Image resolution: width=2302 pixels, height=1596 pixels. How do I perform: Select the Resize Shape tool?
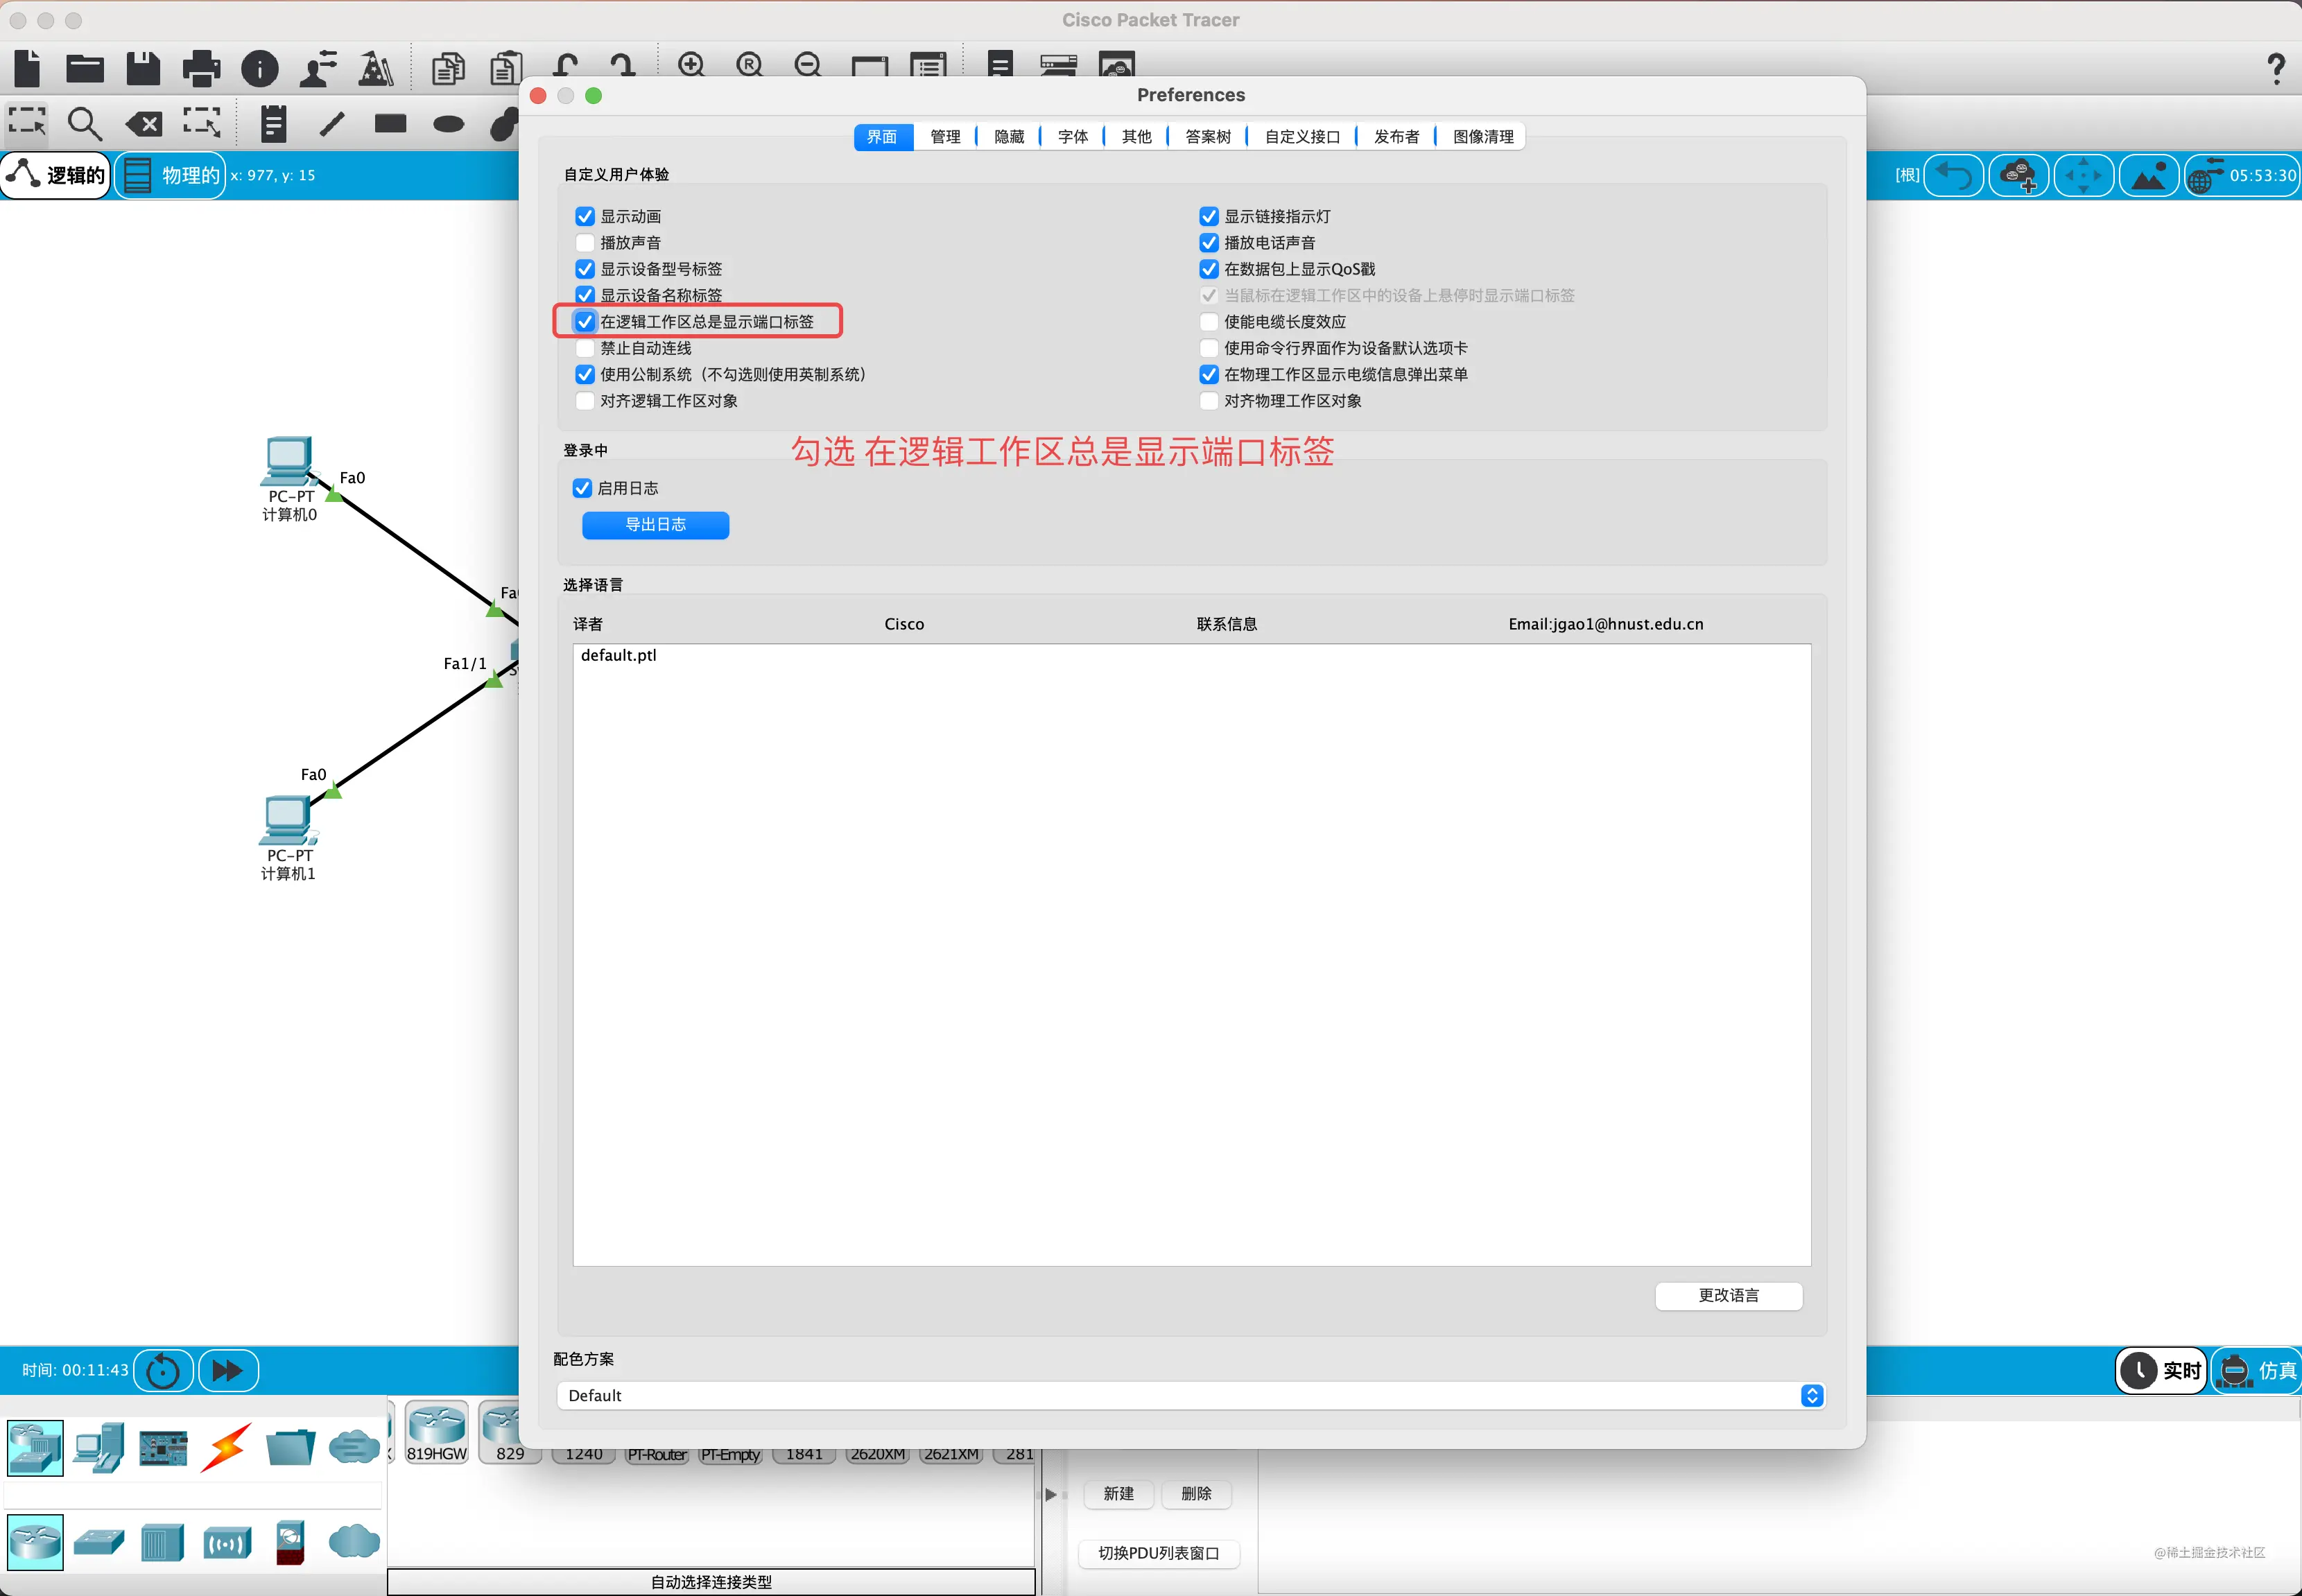tap(202, 122)
